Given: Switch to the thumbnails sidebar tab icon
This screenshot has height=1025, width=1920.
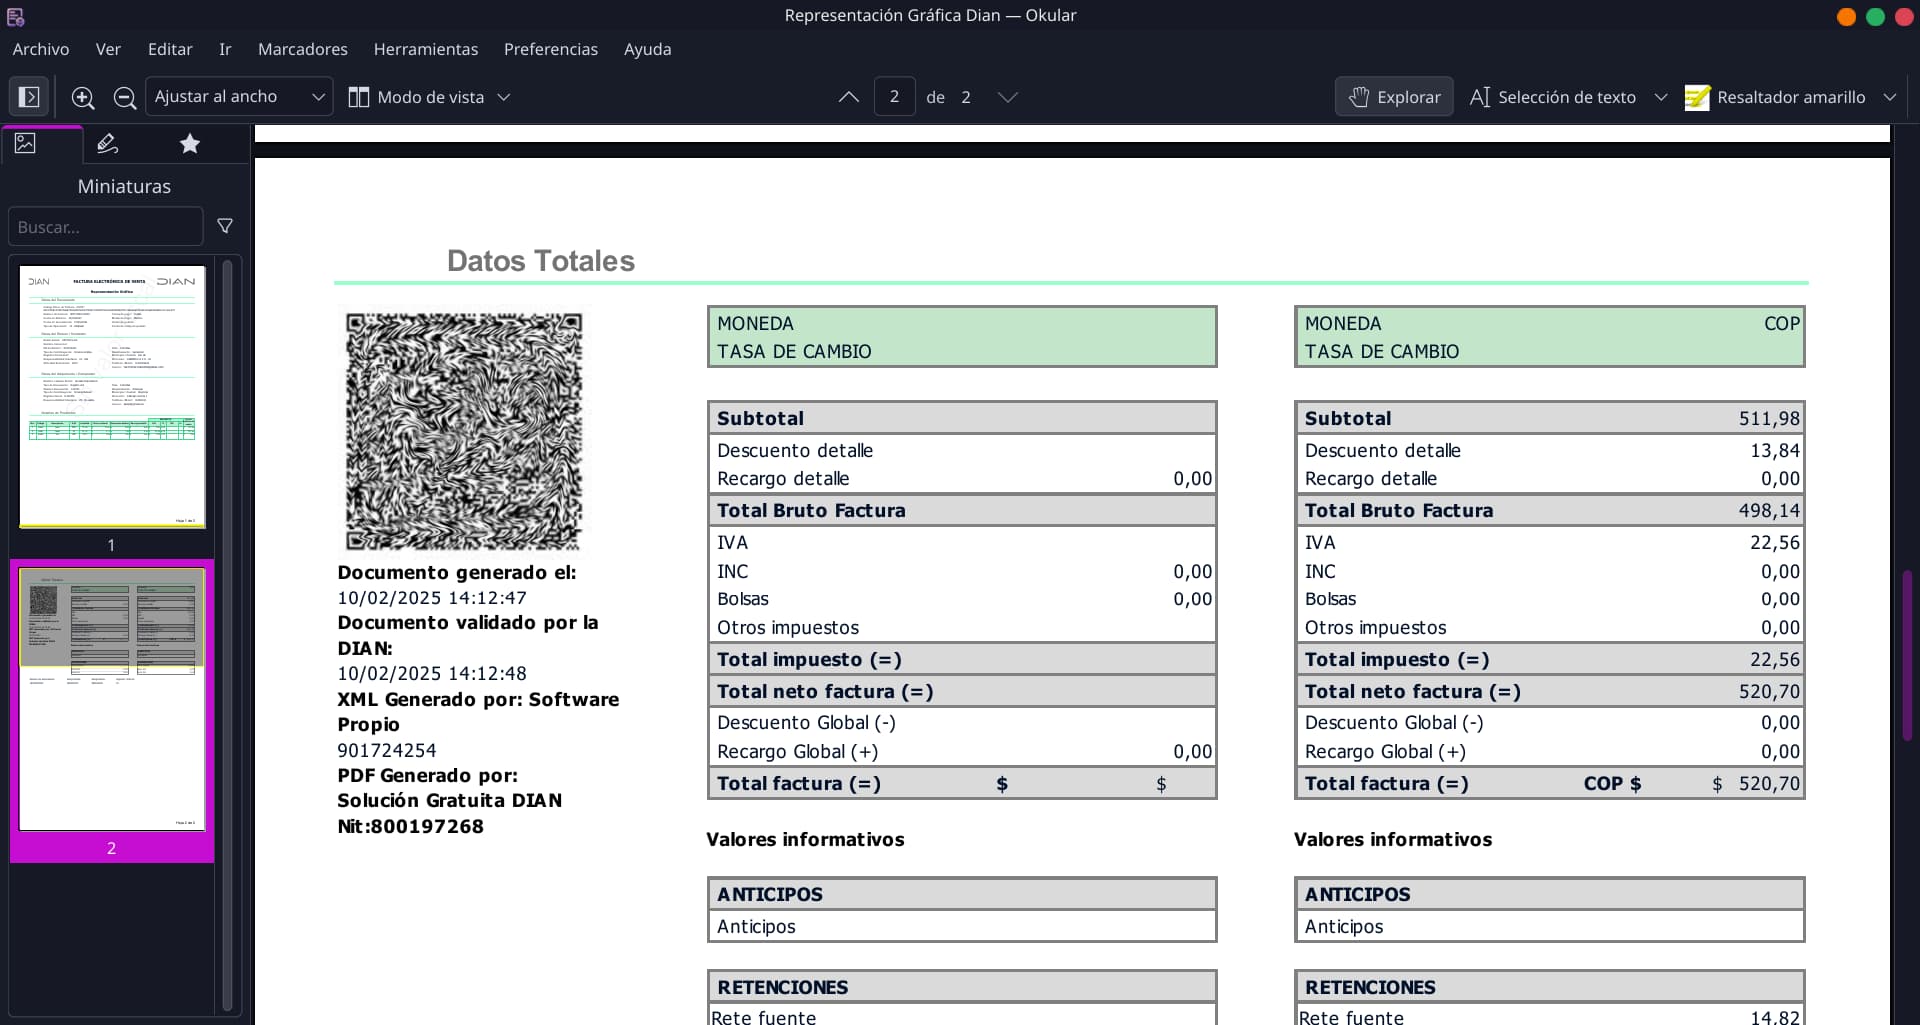Looking at the screenshot, I should click(x=26, y=144).
